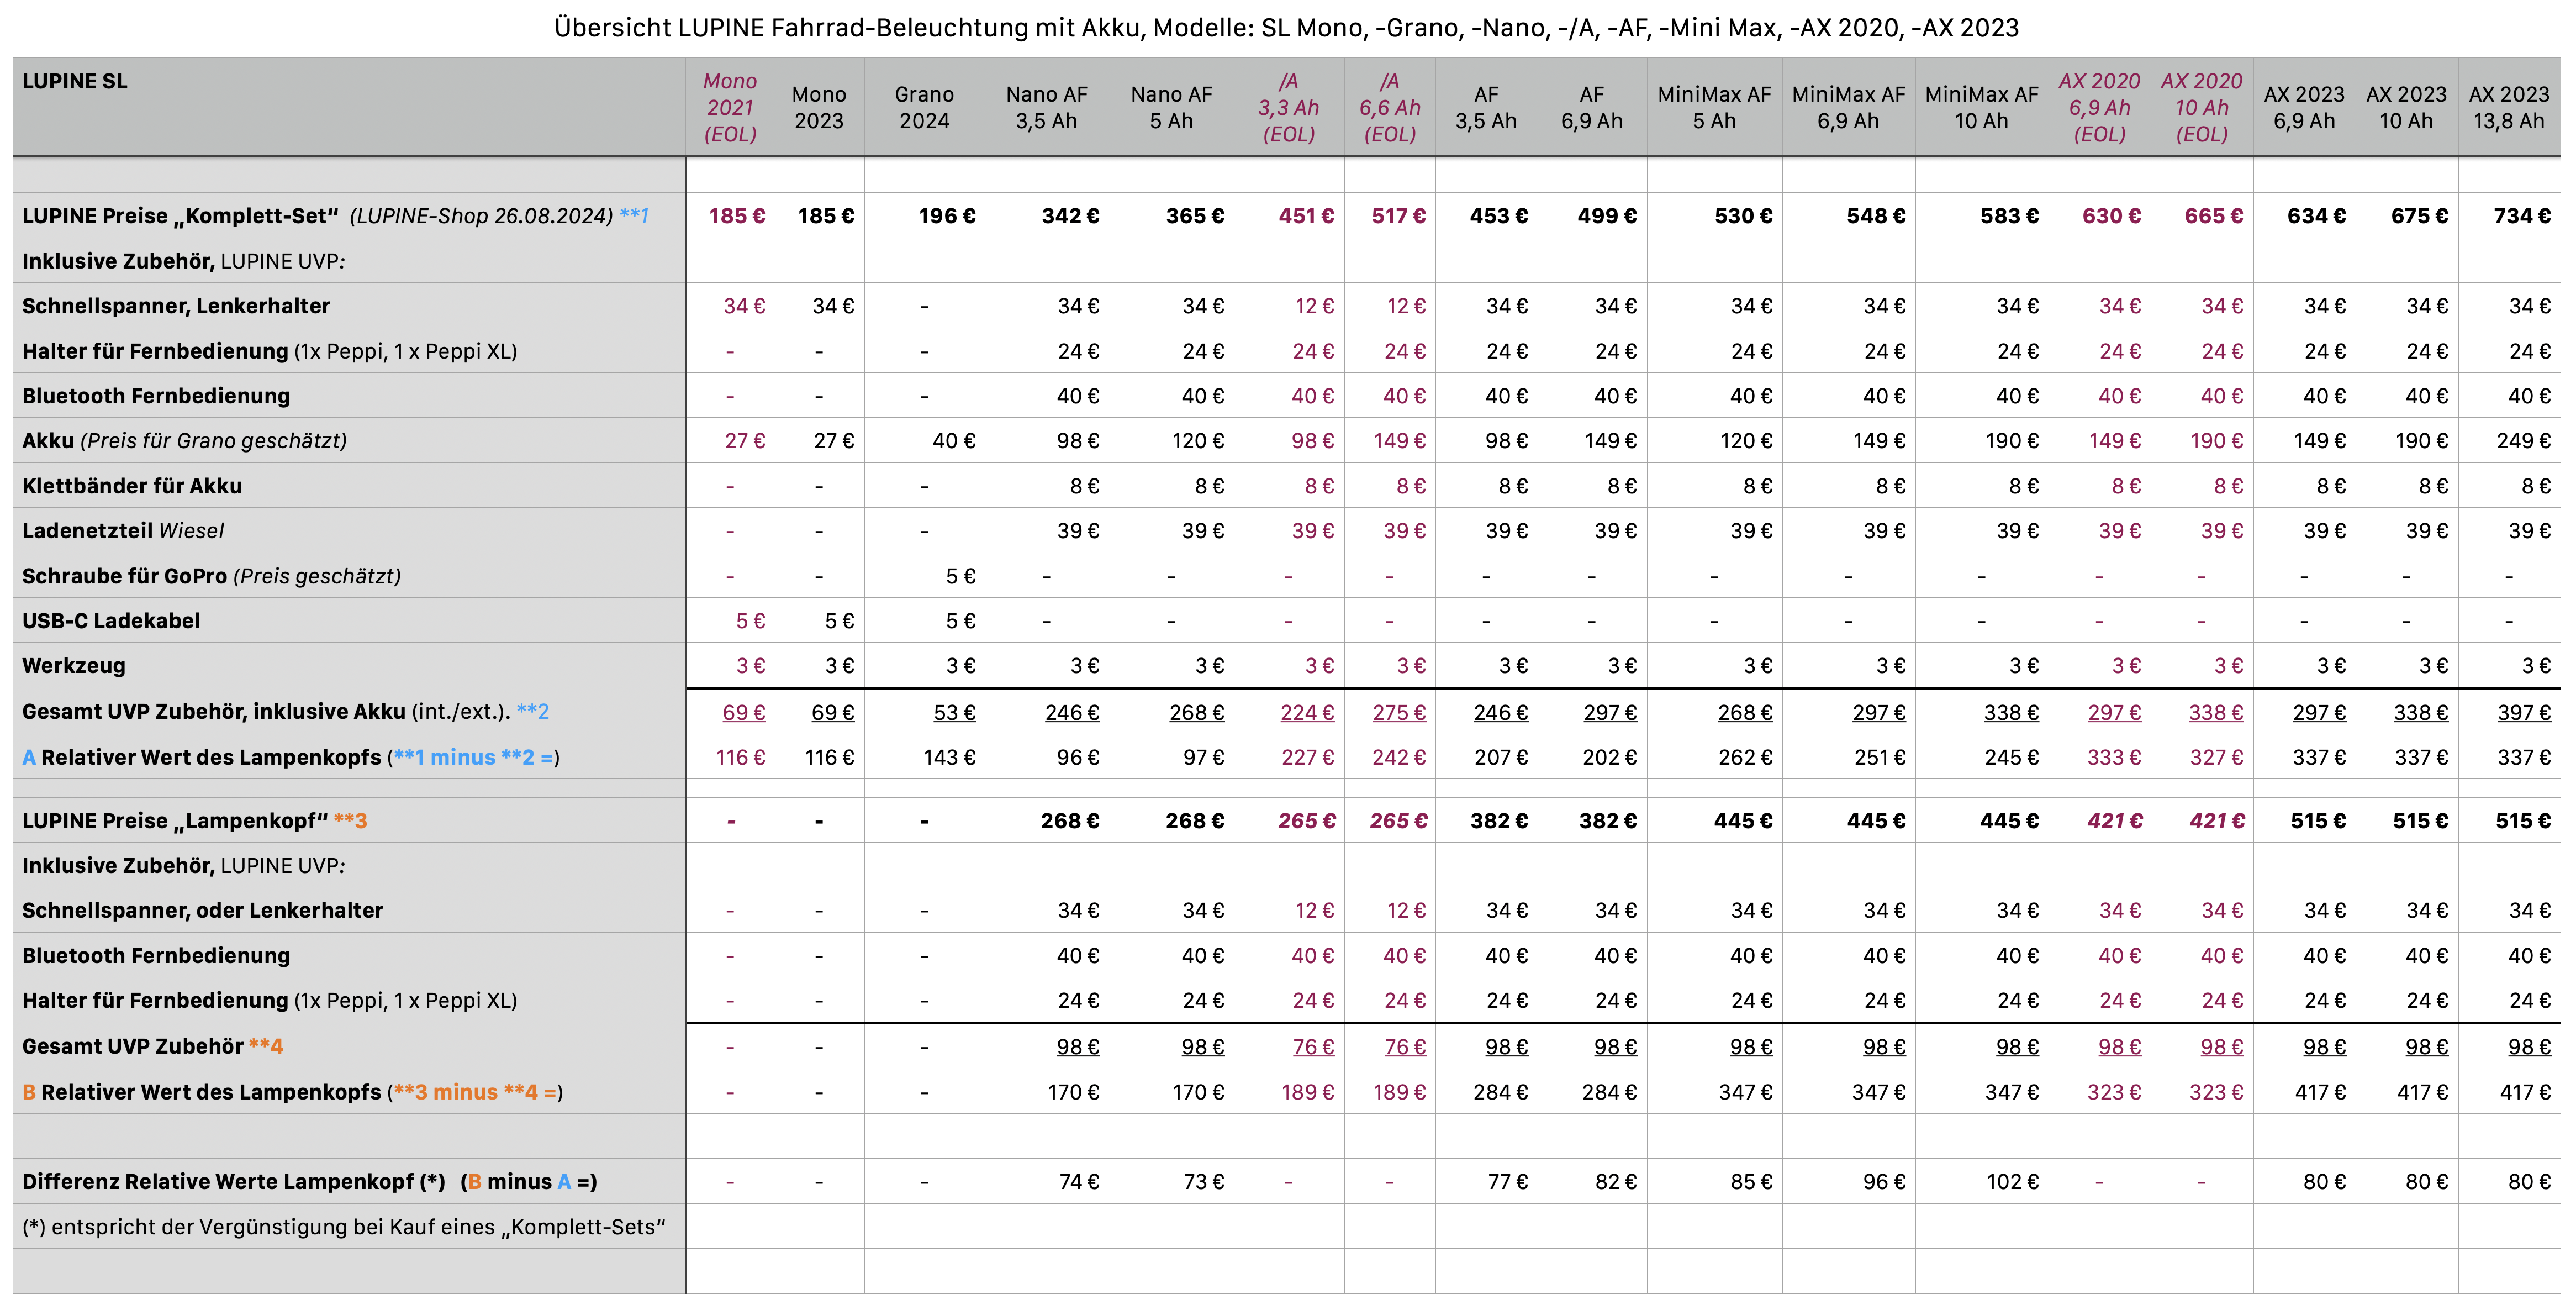Select the MiniMax AF 10 Ah header
Viewport: 2576px width, 1294px height.
pos(1981,107)
